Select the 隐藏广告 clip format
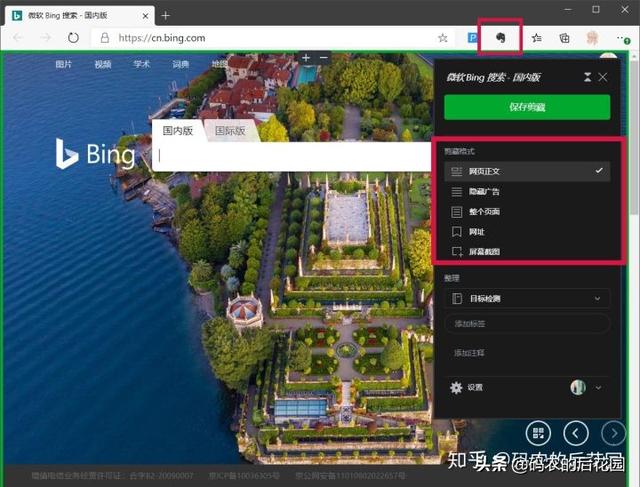 [527, 191]
